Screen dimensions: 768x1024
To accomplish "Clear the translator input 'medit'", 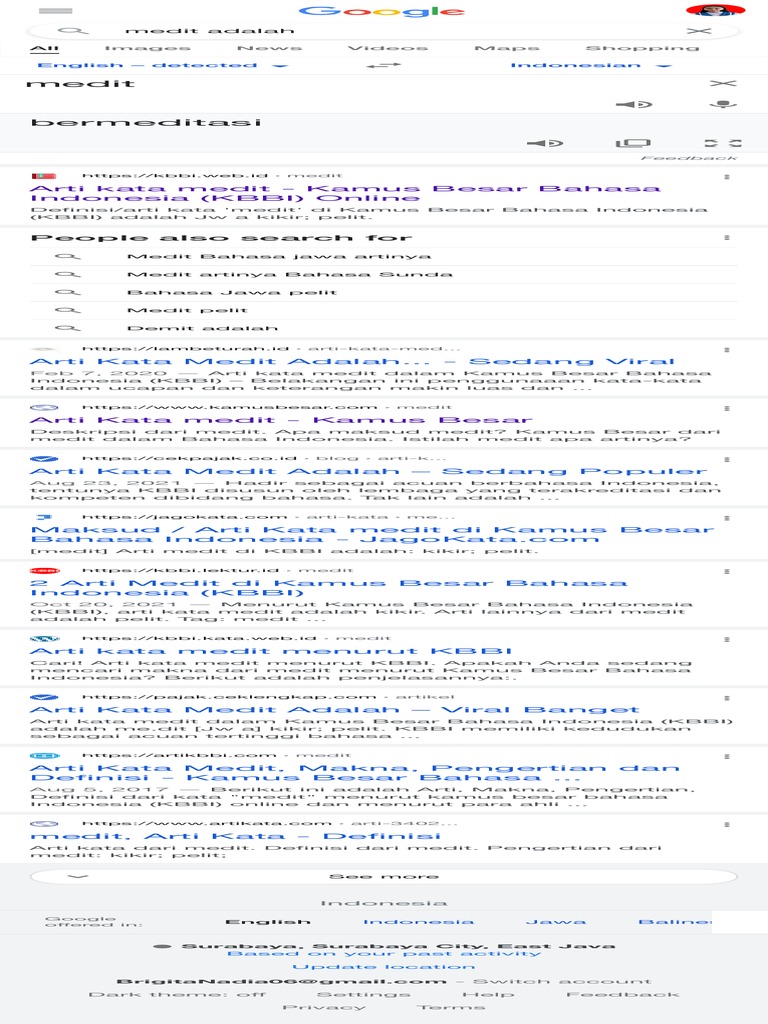I will 722,84.
